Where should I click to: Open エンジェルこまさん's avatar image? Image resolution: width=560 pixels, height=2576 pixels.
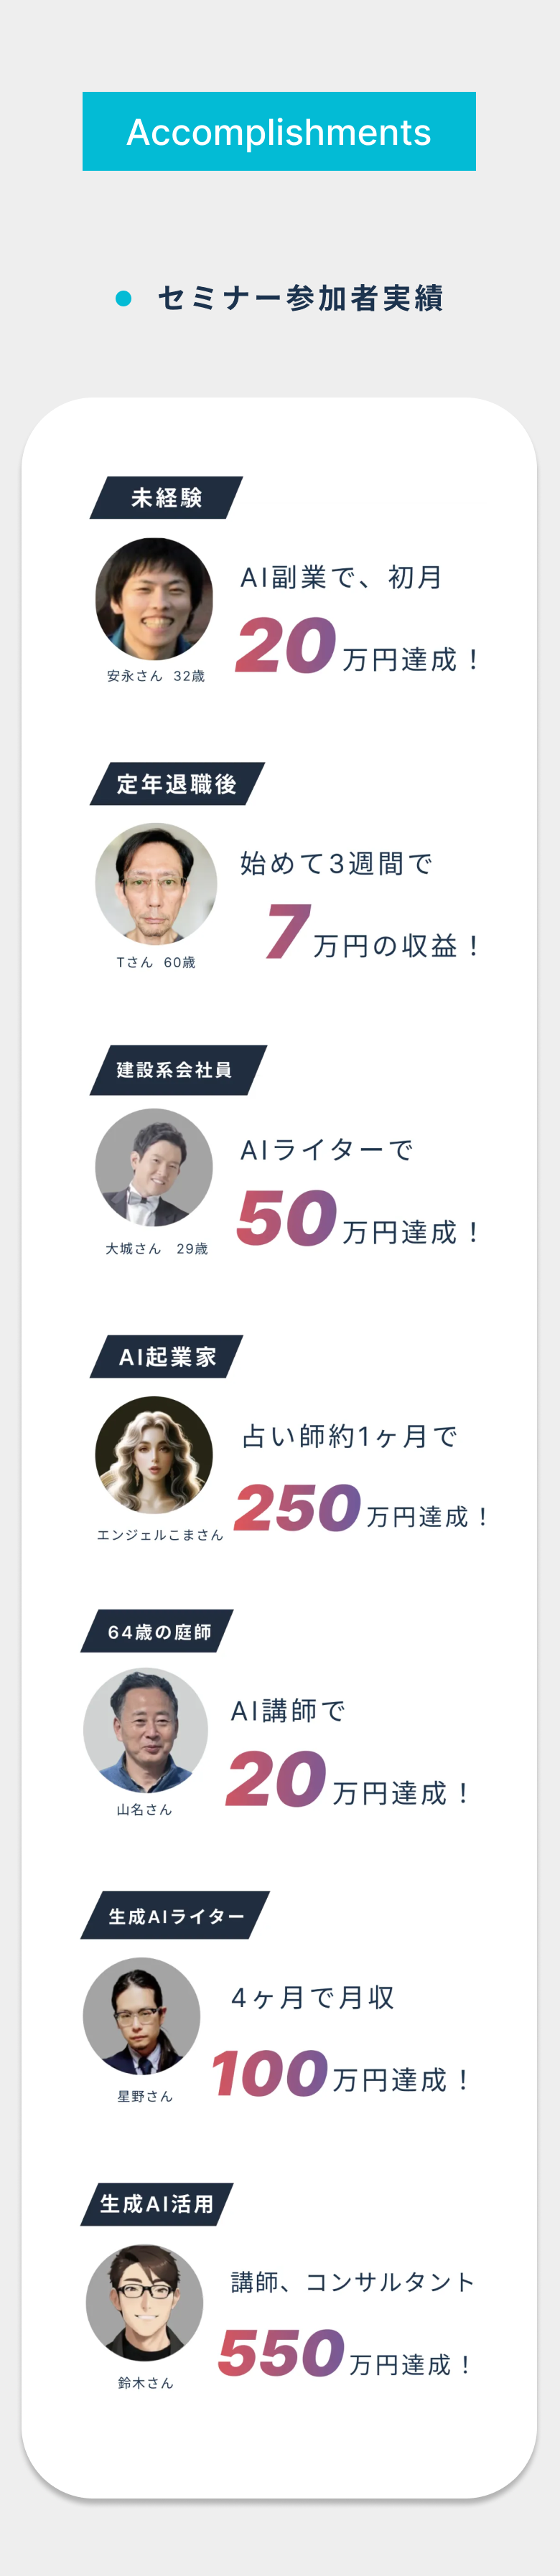tap(154, 1455)
